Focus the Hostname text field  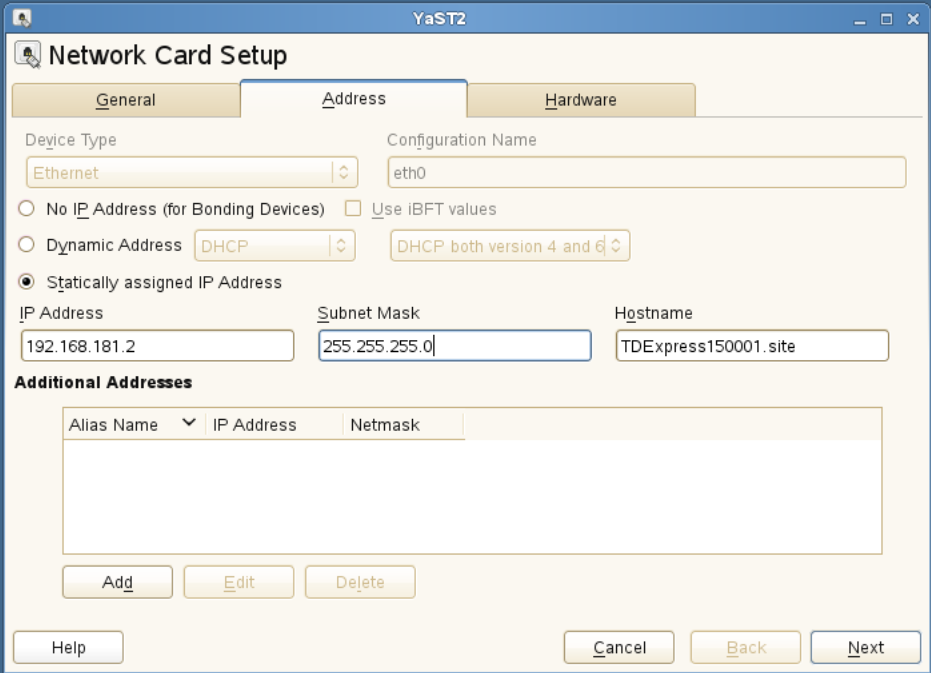(750, 346)
